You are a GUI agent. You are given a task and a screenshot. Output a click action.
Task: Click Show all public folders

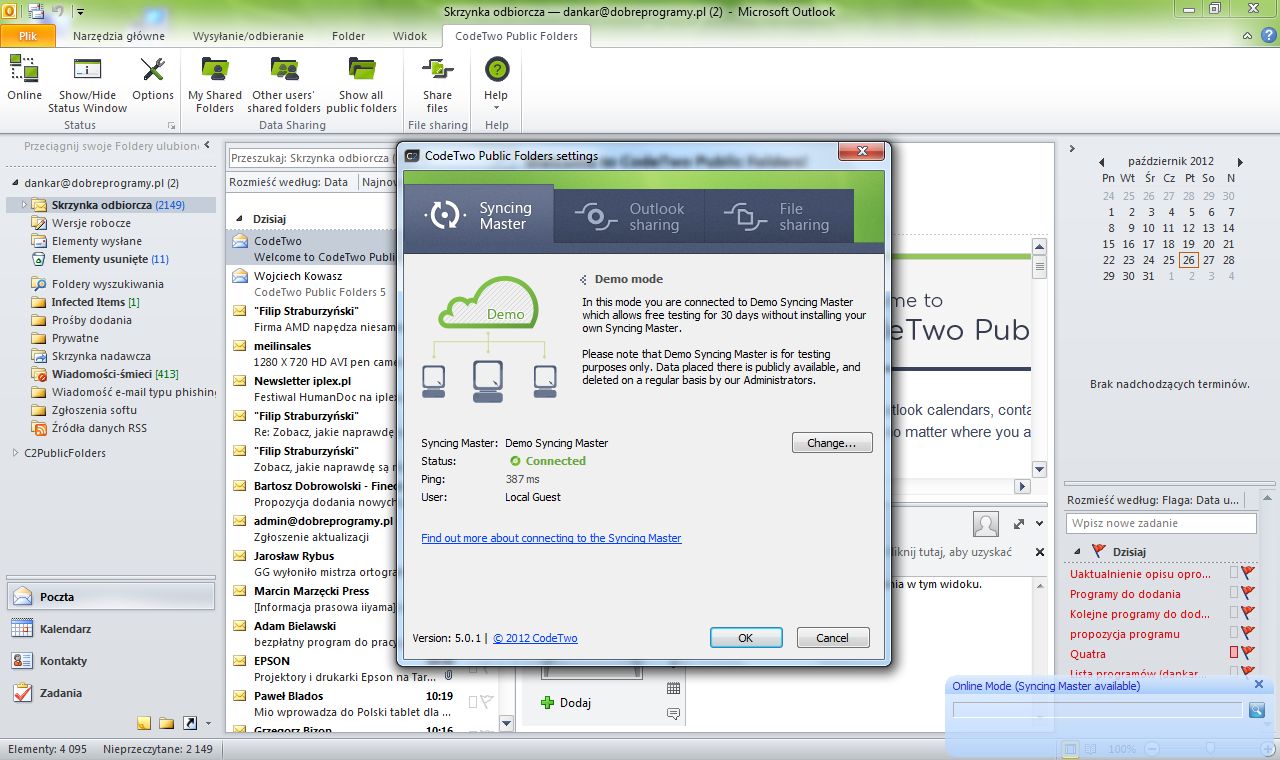(361, 84)
